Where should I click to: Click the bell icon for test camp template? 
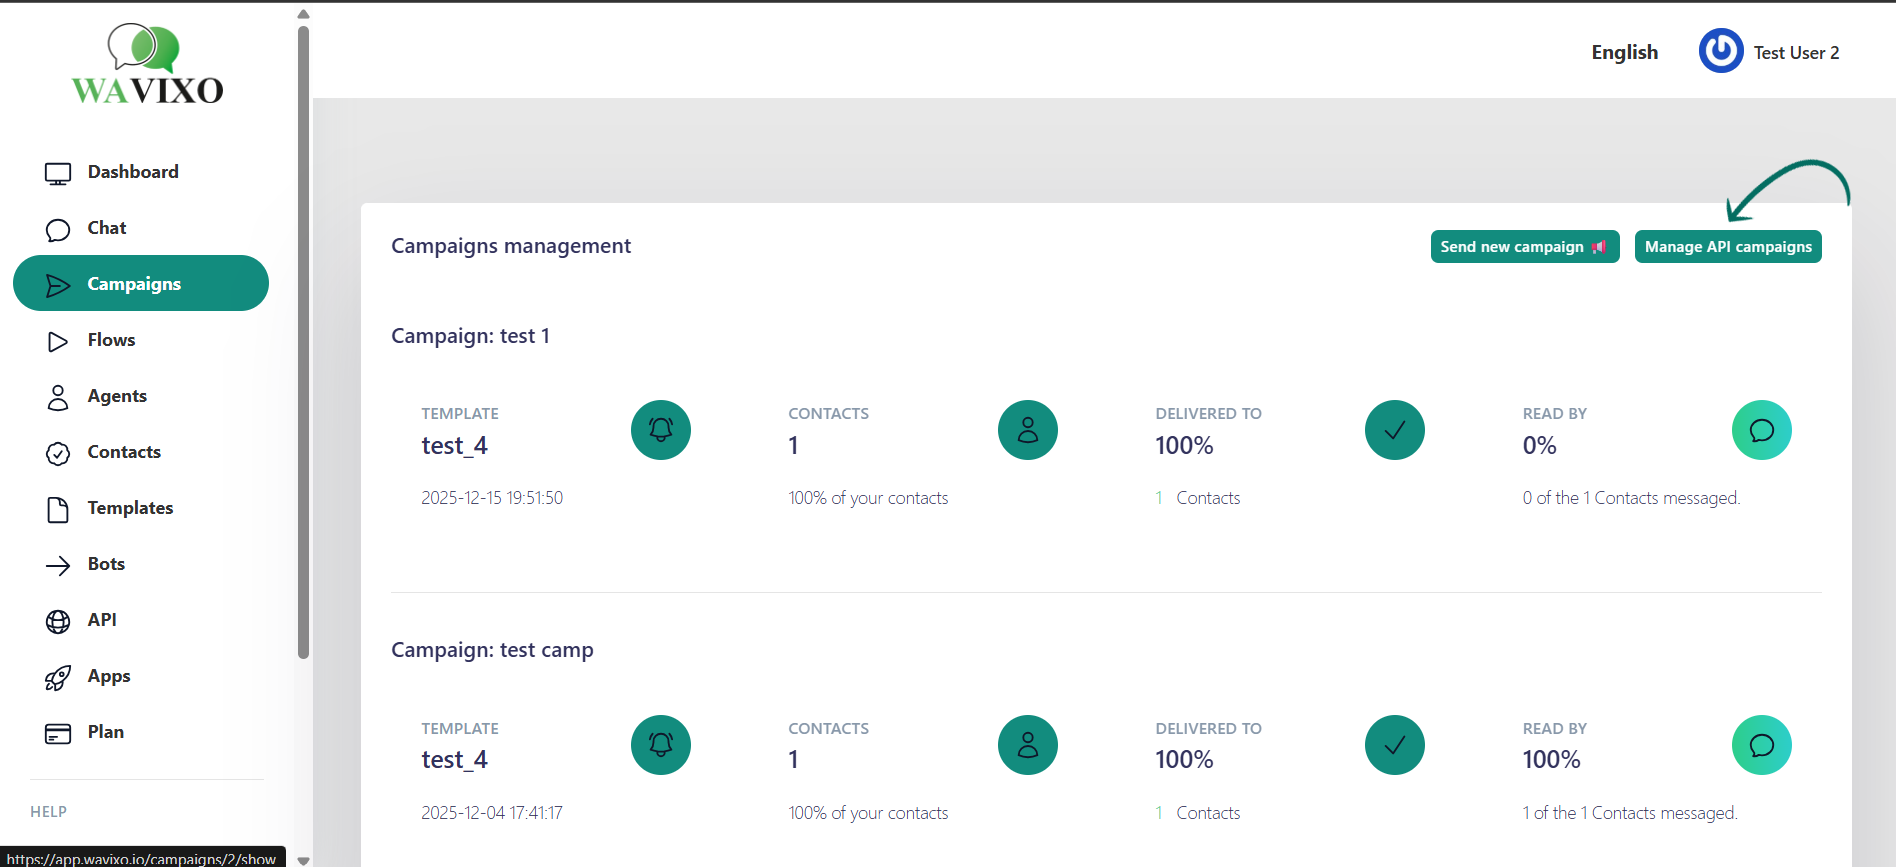click(x=660, y=745)
